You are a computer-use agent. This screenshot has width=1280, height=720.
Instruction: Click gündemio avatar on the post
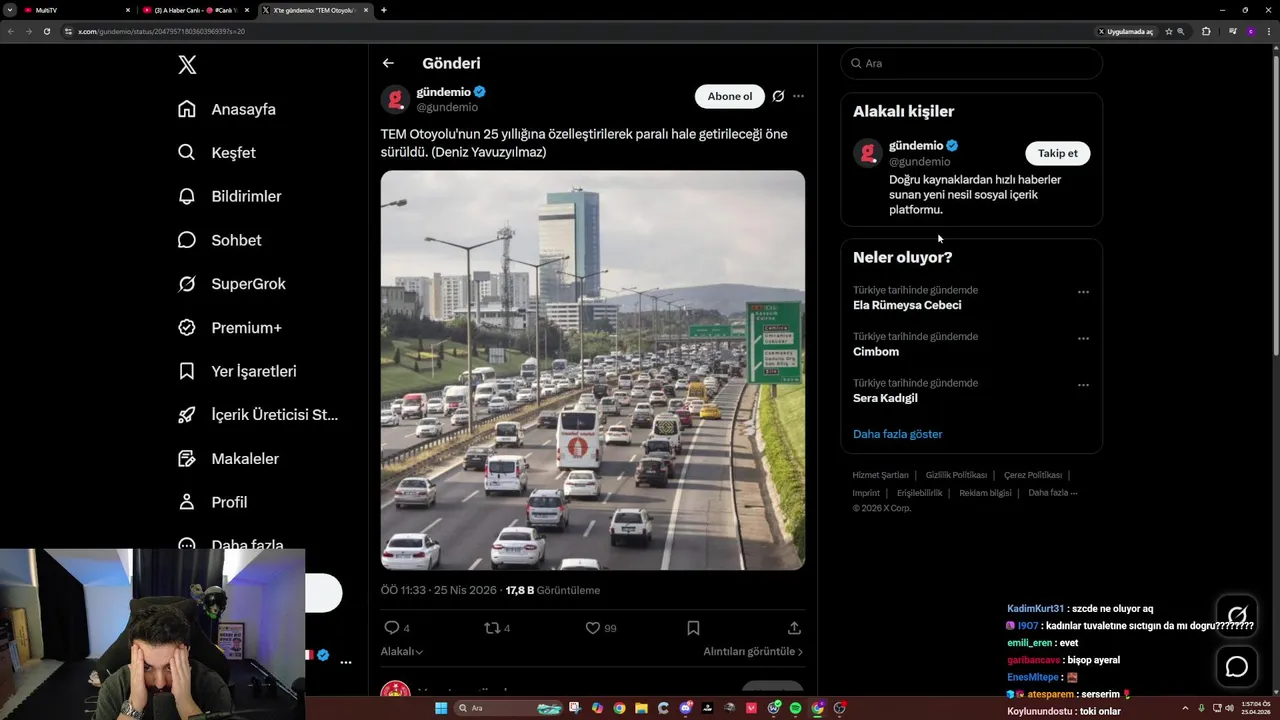click(395, 99)
